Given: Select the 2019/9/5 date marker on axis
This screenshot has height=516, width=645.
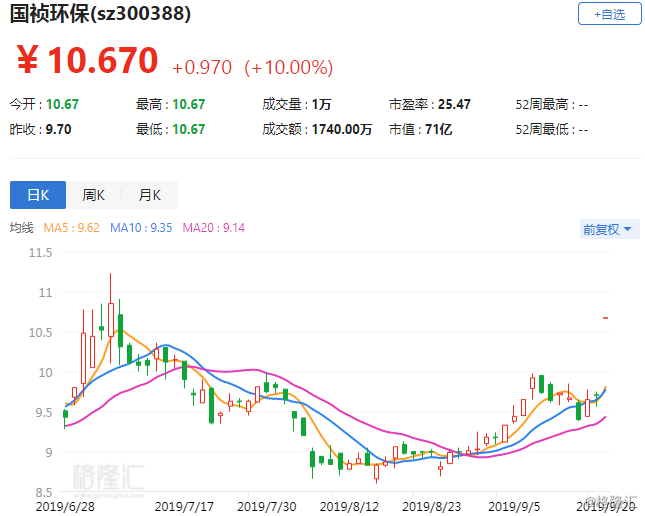Looking at the screenshot, I should 514,506.
